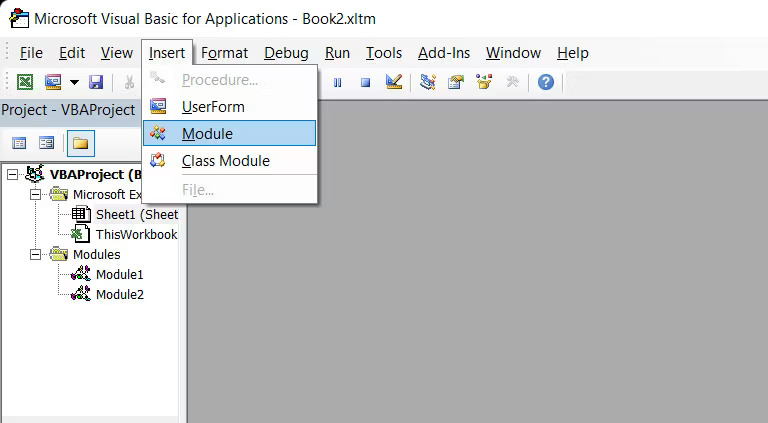The height and width of the screenshot is (423, 768).
Task: Open the Properties Window toolbar icon
Action: click(x=456, y=82)
